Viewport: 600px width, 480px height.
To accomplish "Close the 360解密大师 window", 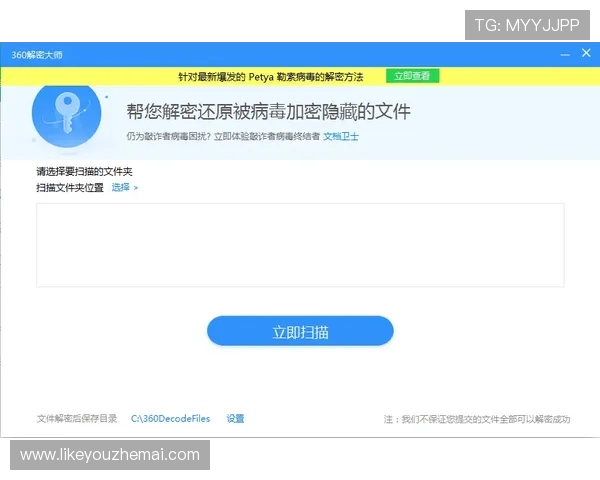I will pyautogui.click(x=586, y=53).
